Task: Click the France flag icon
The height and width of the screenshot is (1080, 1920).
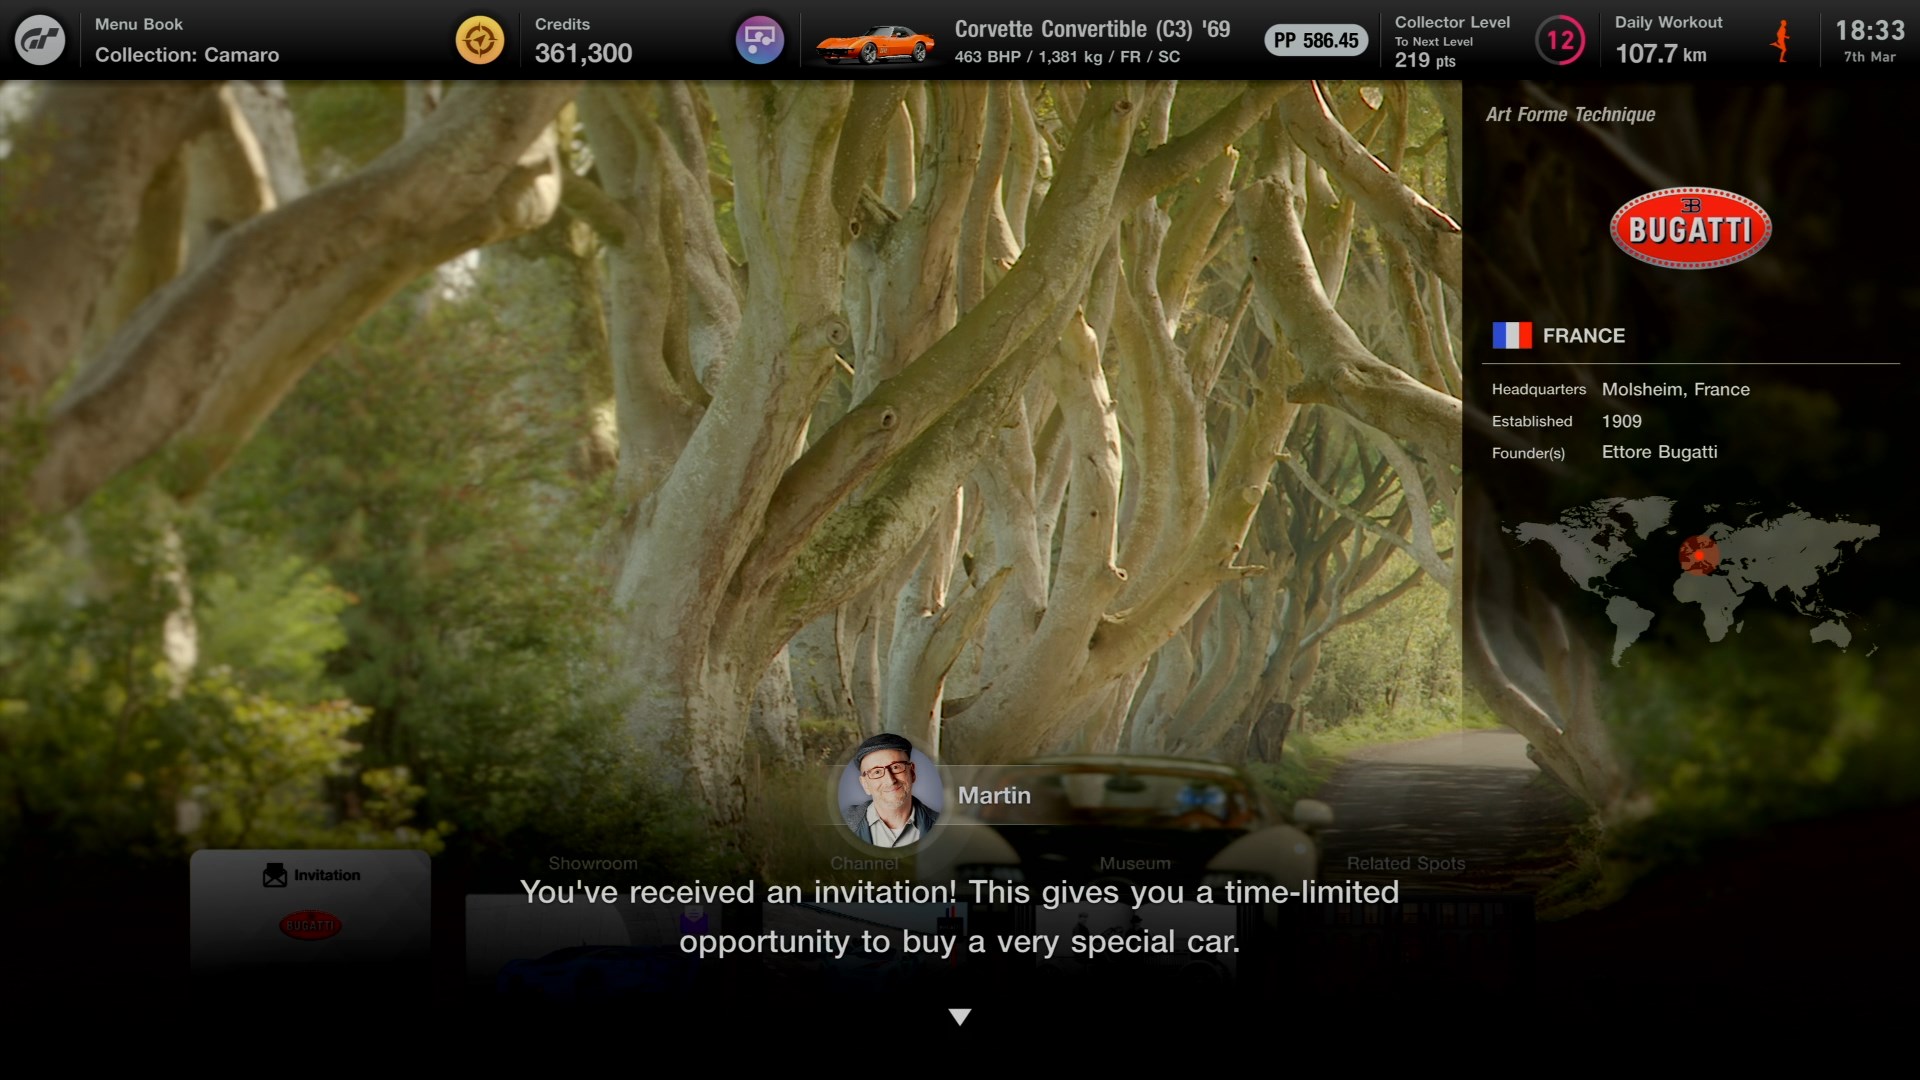Action: point(1512,335)
